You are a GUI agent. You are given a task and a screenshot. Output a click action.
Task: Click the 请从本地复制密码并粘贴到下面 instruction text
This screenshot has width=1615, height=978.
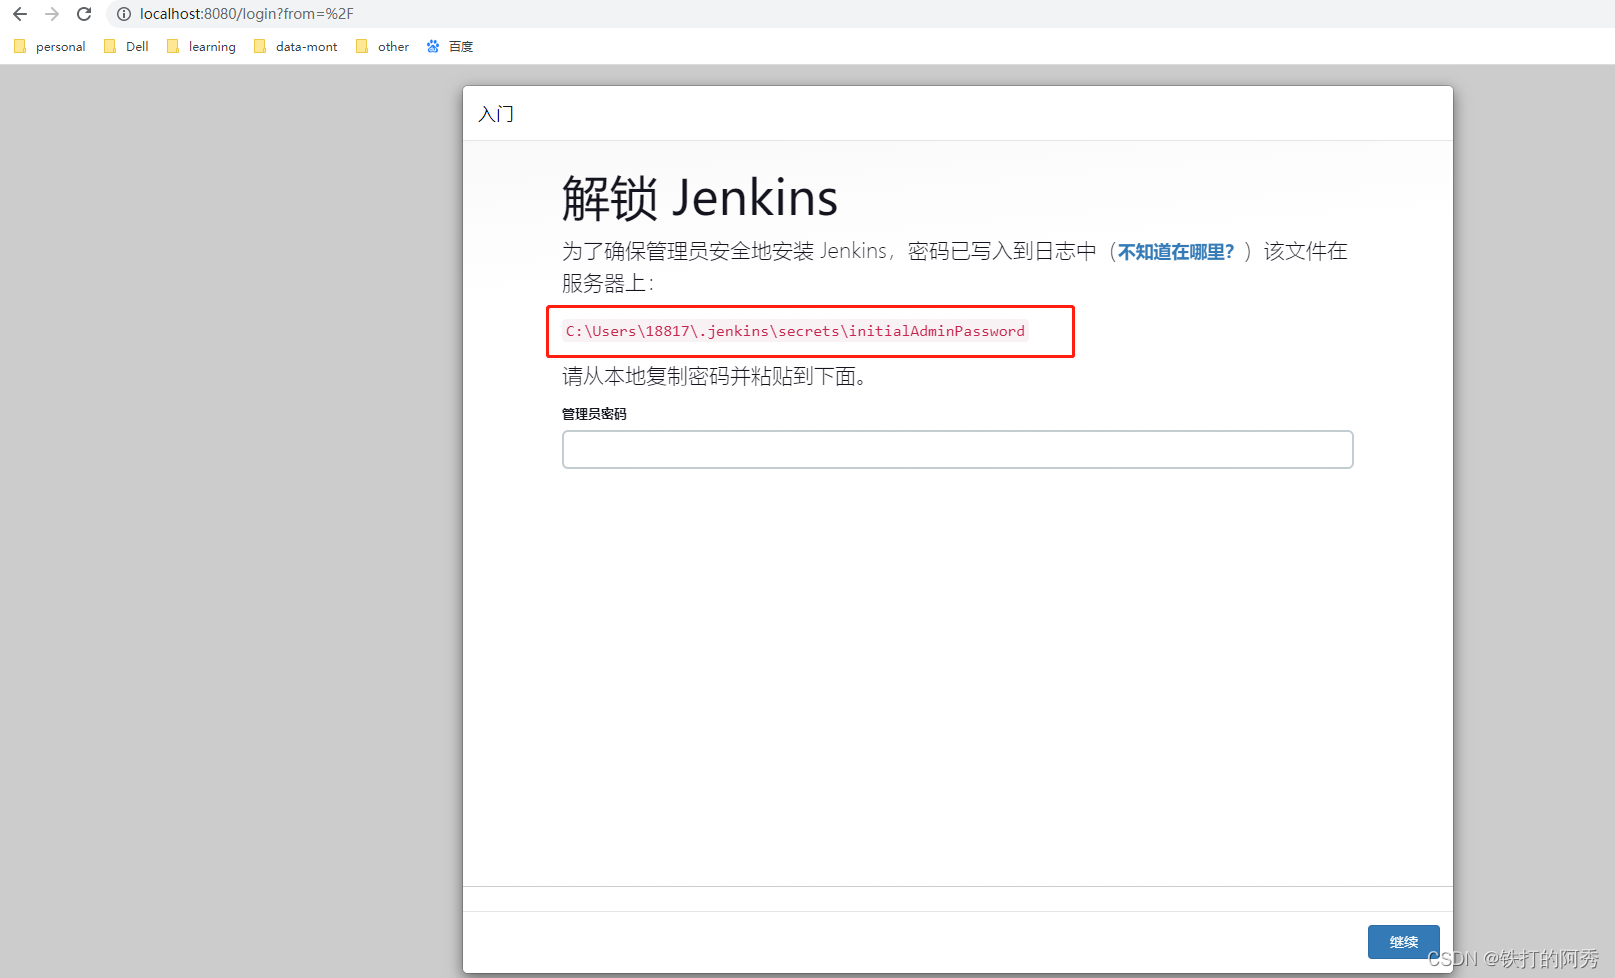pyautogui.click(x=714, y=376)
